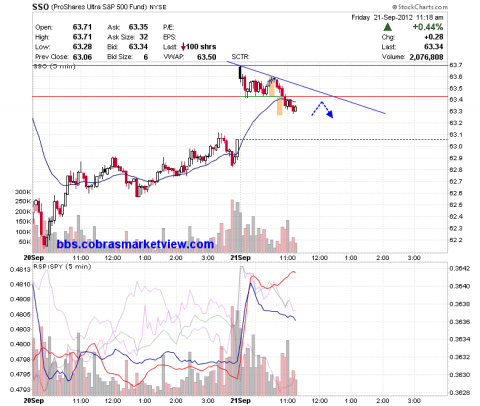Open the StockCharts.com copyright link
480x406 pixels.
[x=420, y=7]
